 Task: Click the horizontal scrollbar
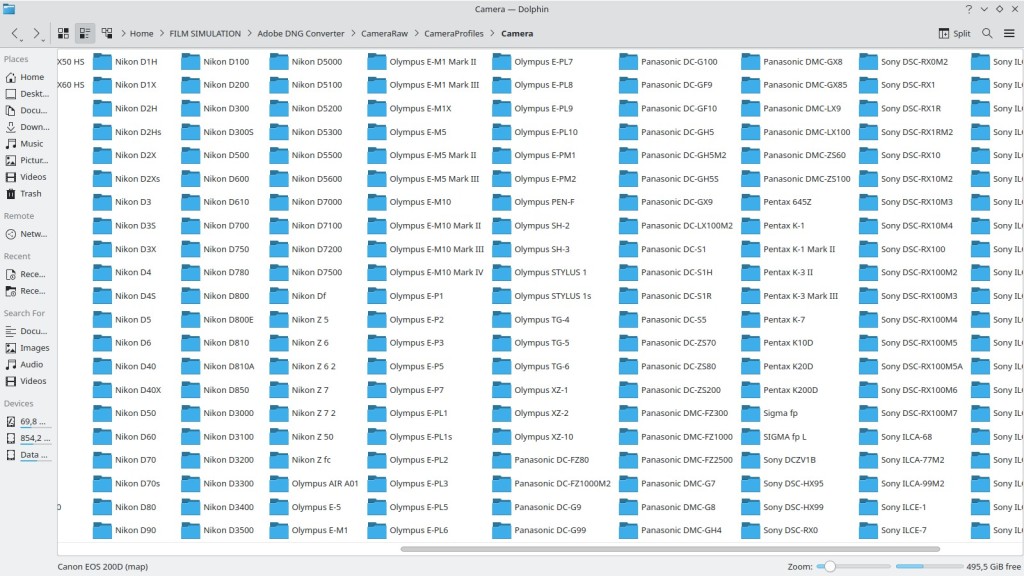click(670, 549)
